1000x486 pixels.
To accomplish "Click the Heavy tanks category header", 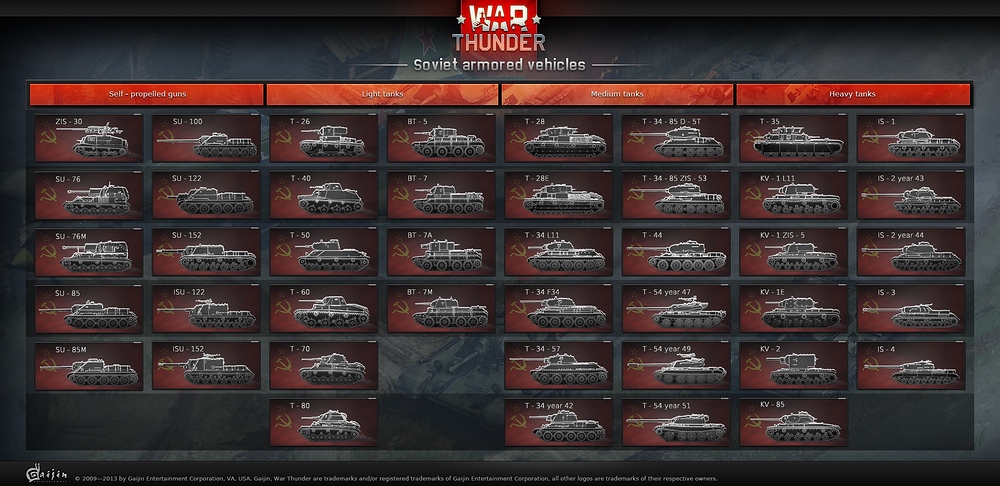I will (x=853, y=94).
